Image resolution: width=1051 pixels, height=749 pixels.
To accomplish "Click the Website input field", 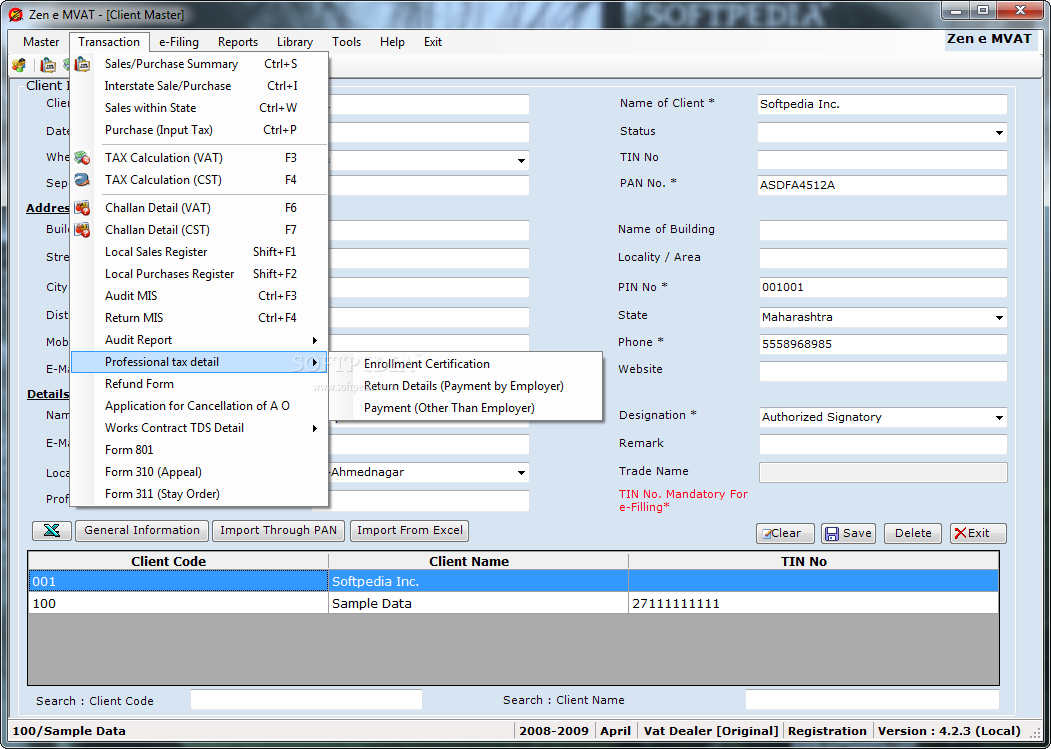I will click(x=883, y=371).
